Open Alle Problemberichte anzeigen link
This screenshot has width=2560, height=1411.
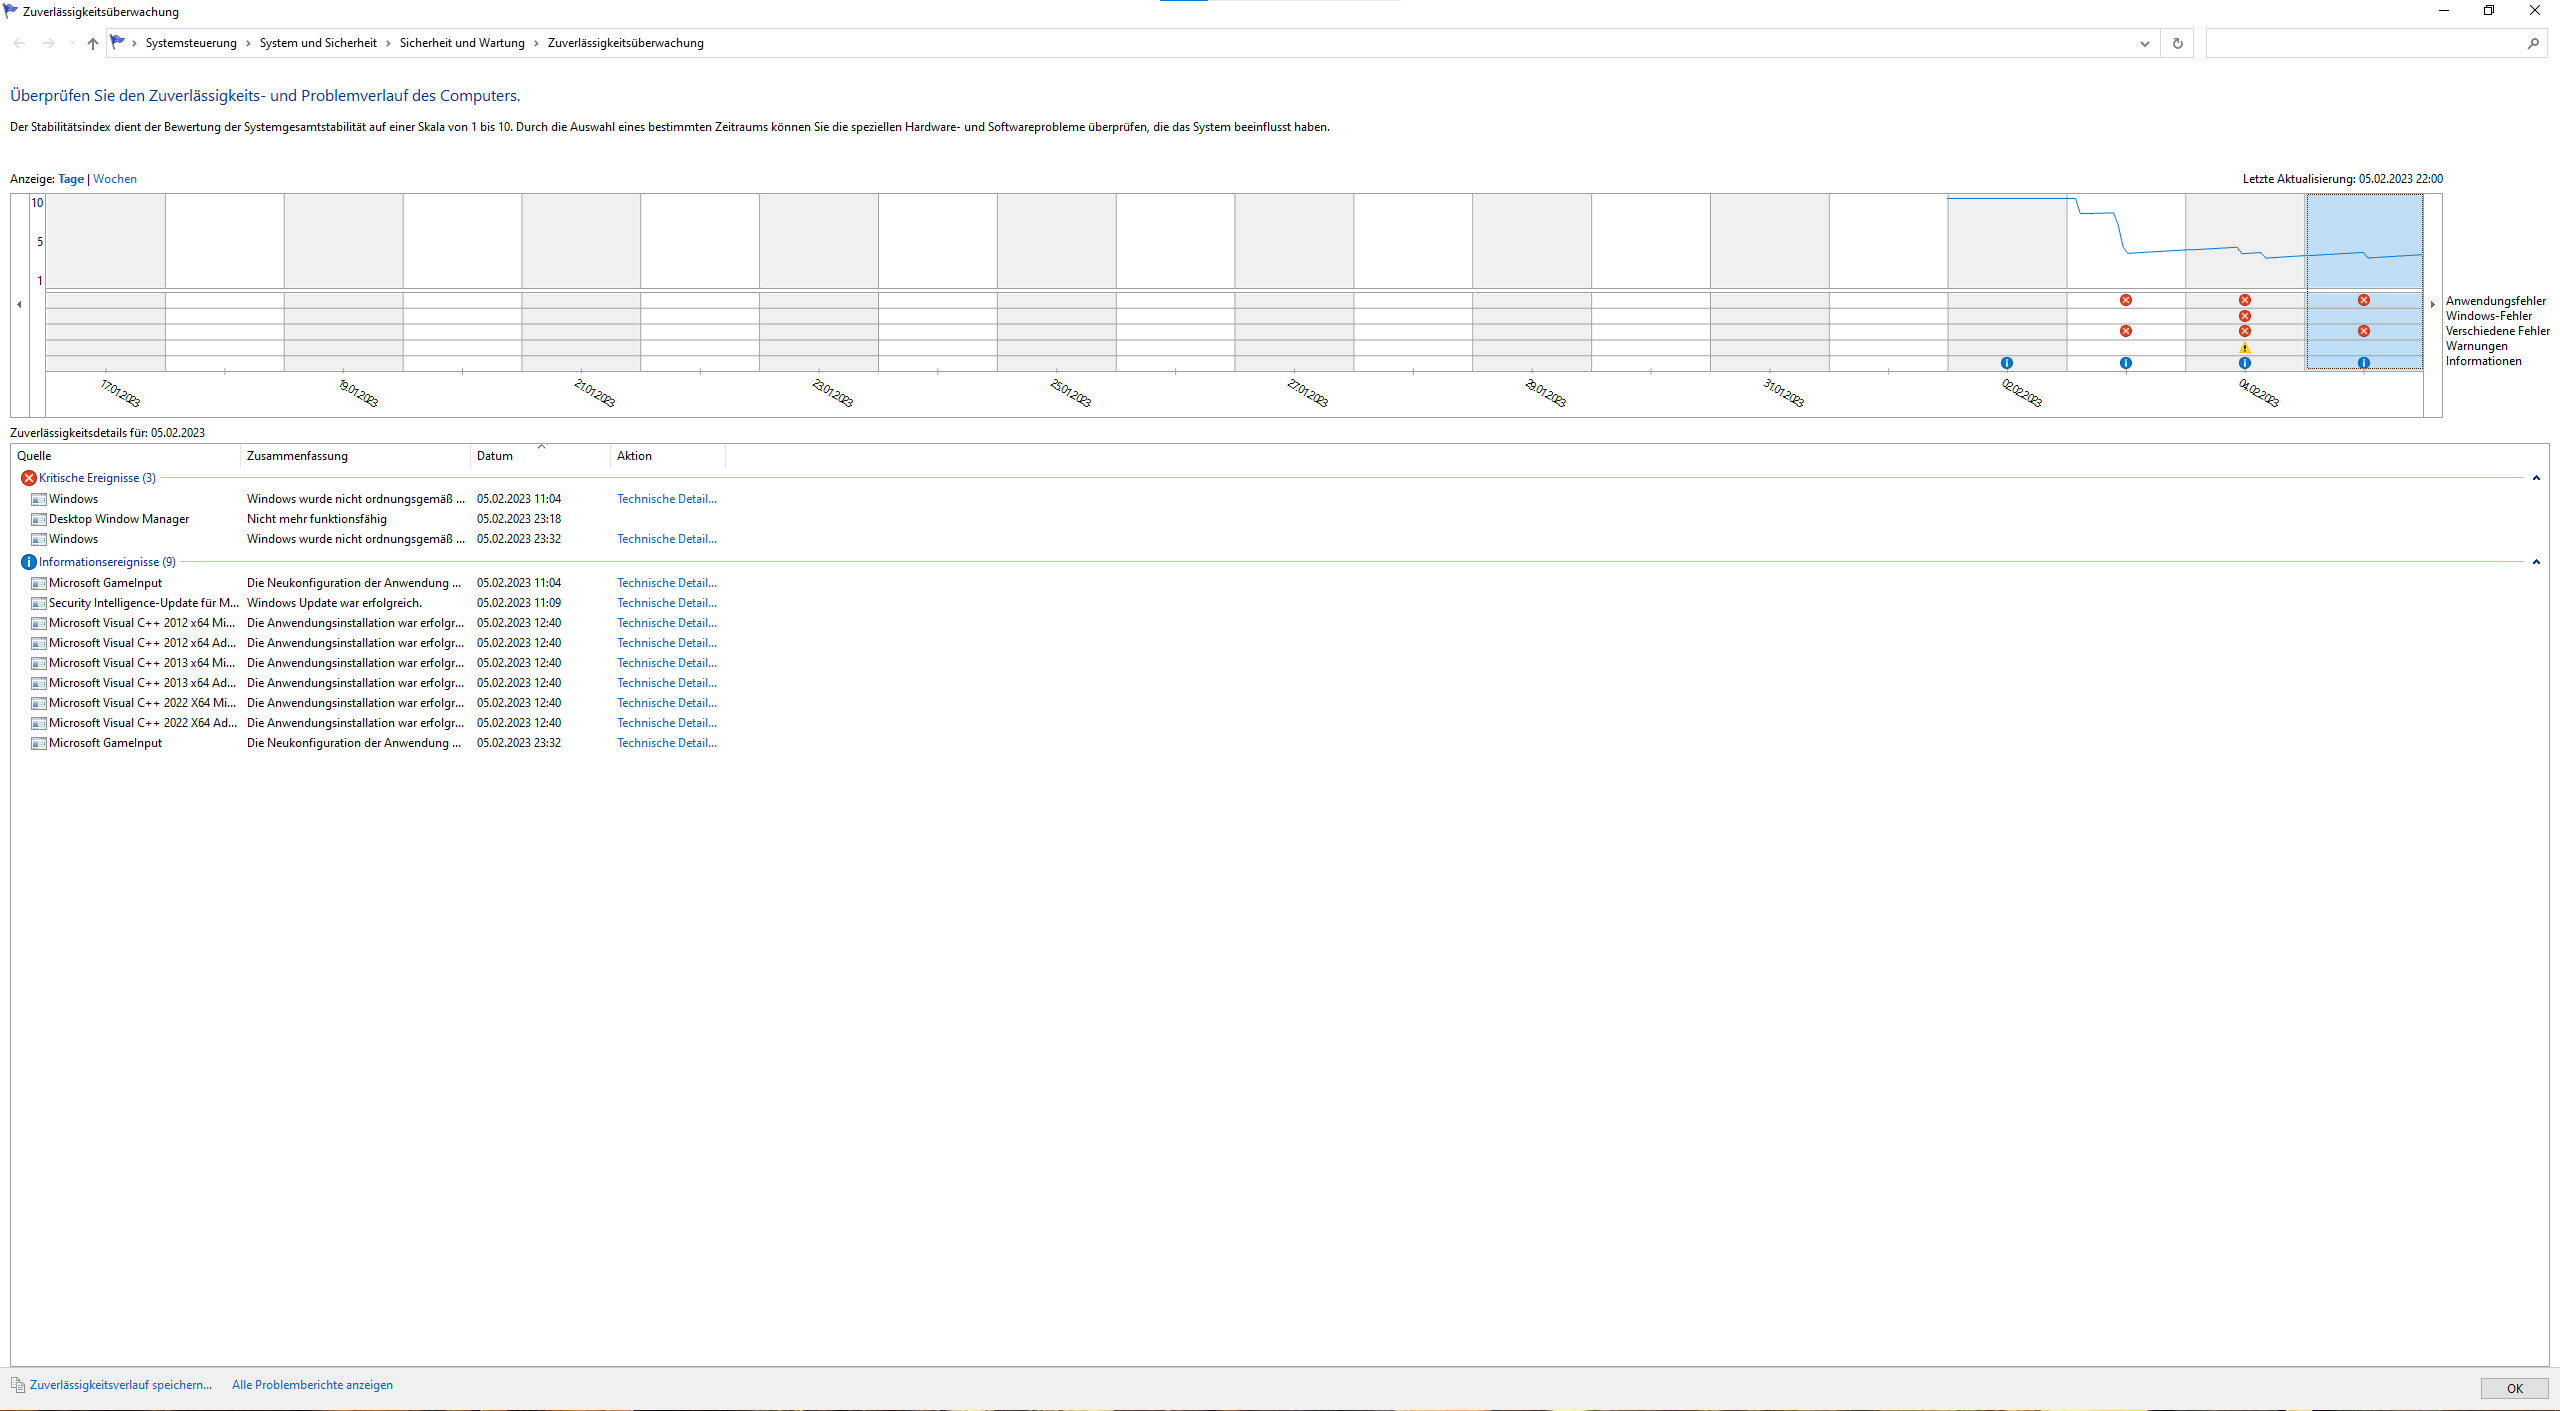click(312, 1385)
